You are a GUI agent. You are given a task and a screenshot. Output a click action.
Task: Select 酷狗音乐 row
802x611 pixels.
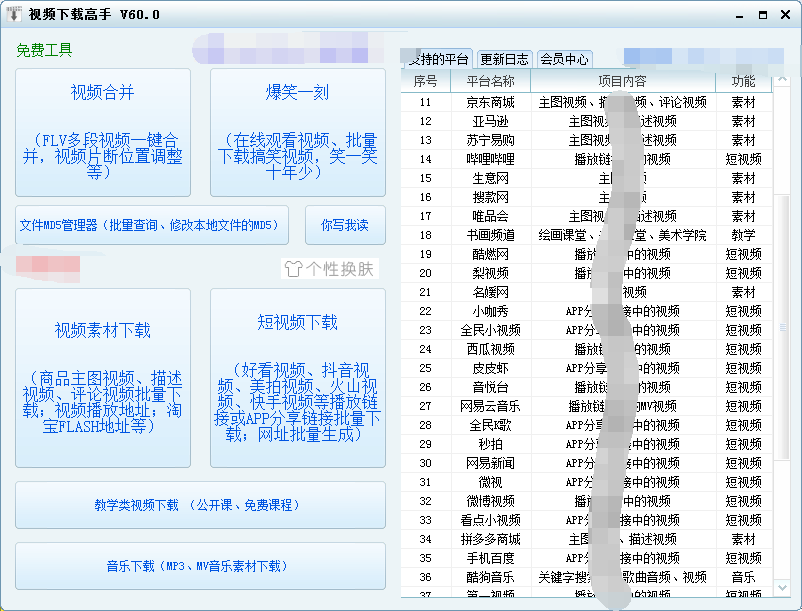587,577
